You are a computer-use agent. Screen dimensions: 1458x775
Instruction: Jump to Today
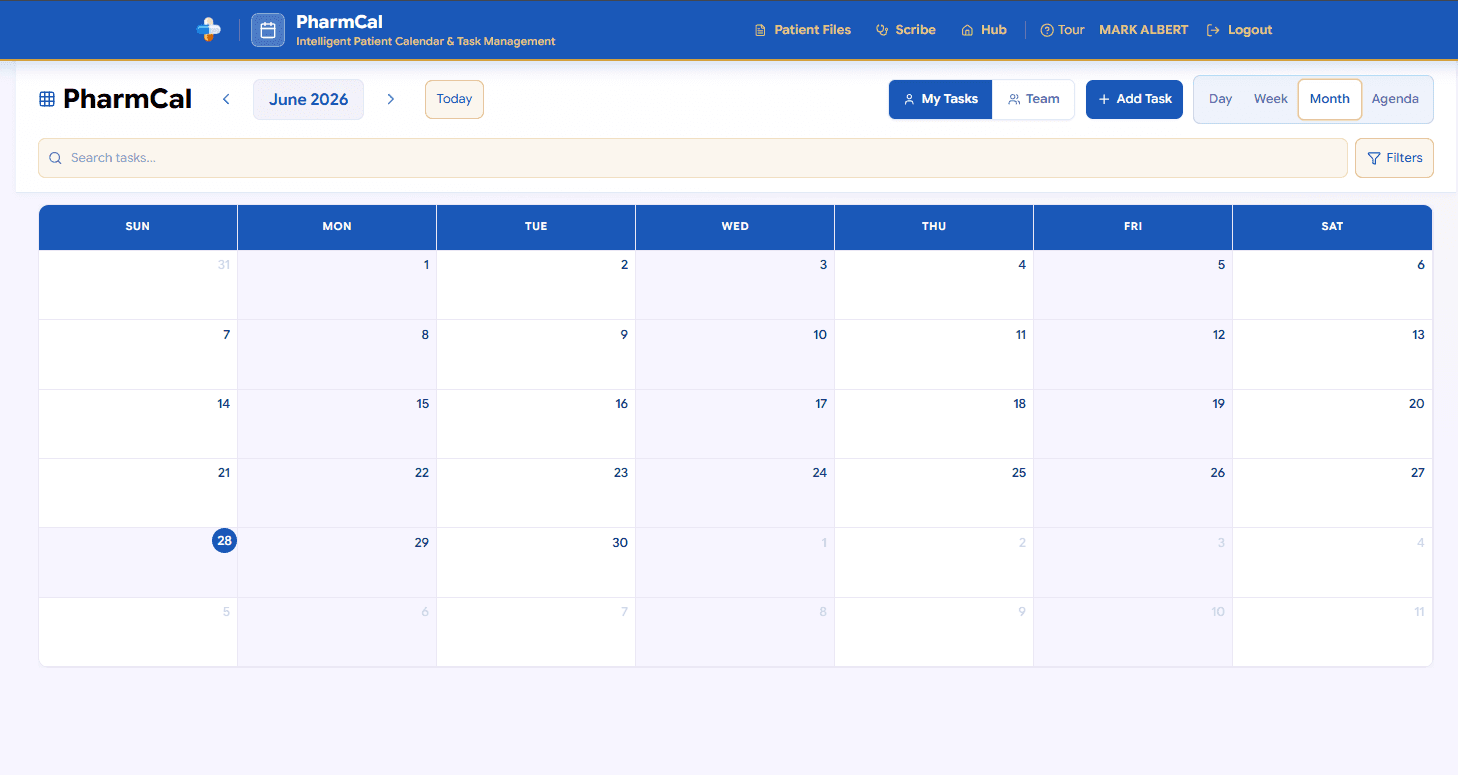coord(454,99)
